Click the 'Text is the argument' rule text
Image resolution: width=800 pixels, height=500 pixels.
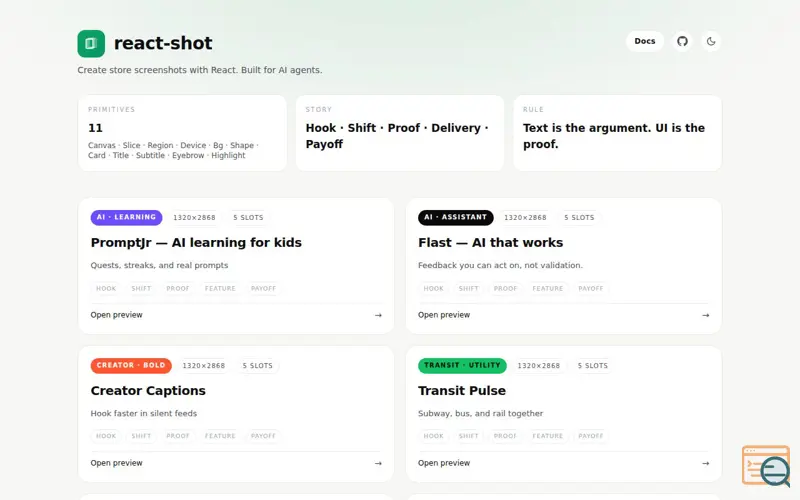(614, 136)
